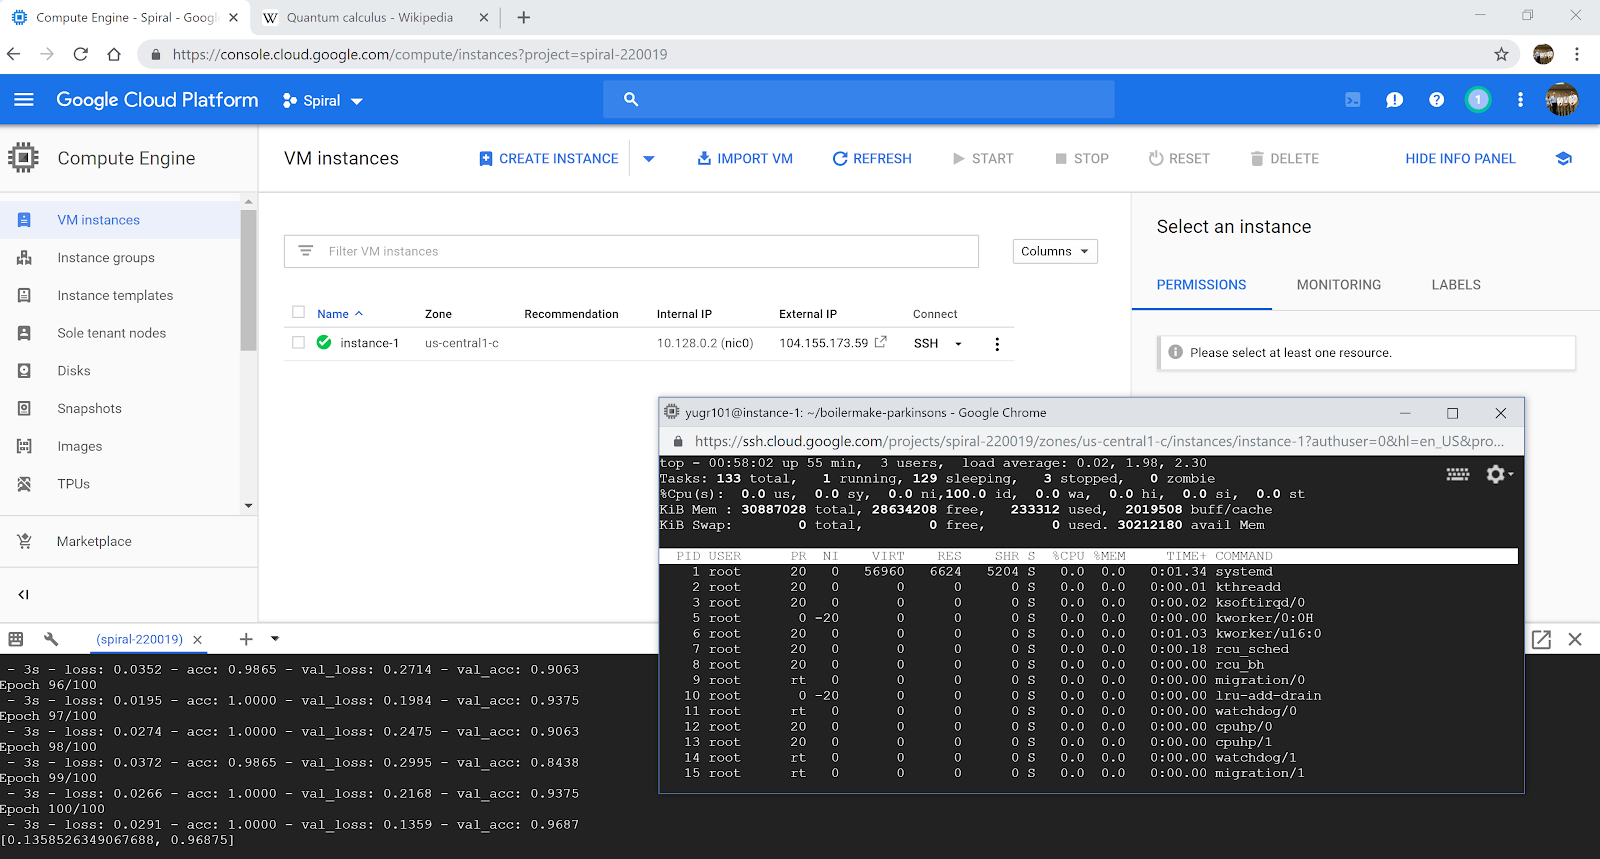This screenshot has width=1600, height=859.
Task: Click HIDE INFO PANEL button
Action: (x=1460, y=159)
